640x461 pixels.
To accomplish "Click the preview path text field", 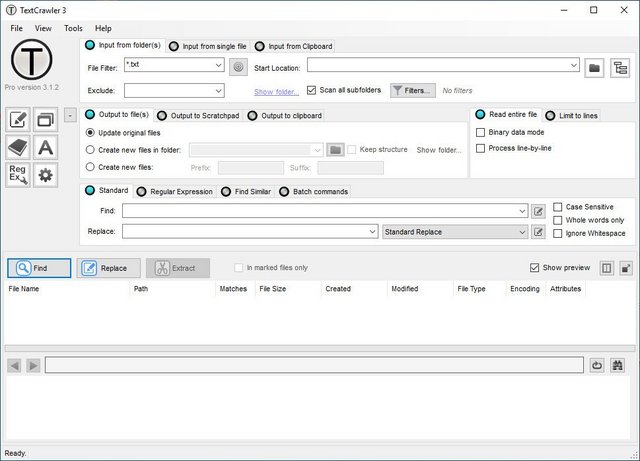I will point(314,365).
